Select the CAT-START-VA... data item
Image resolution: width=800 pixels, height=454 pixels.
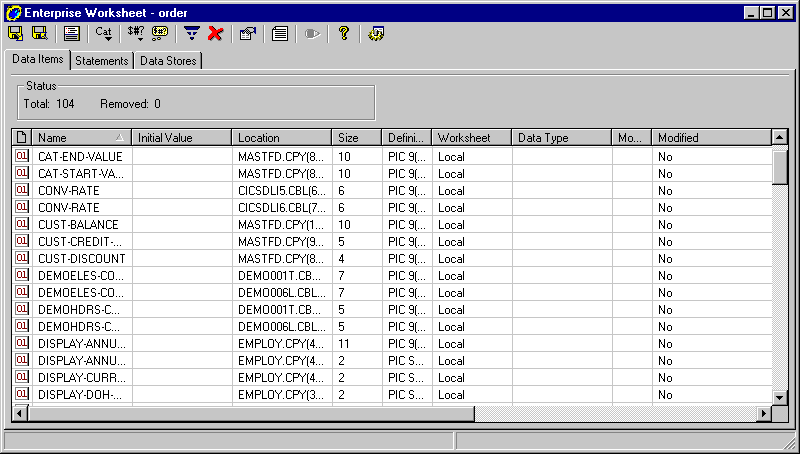(x=81, y=174)
